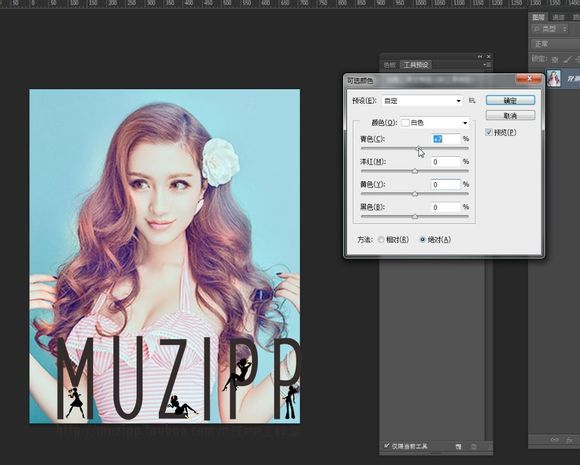580x465 pixels.
Task: Click the preset options icon beside 预设 dropdown
Action: tap(472, 100)
